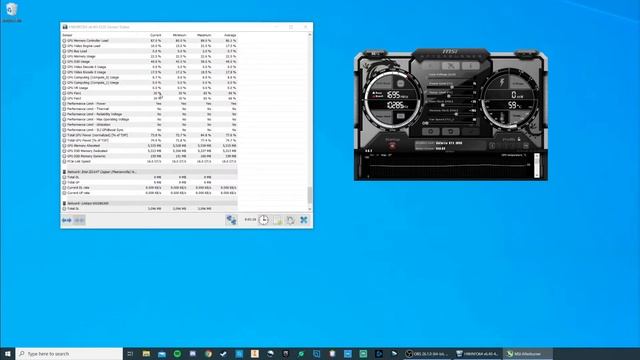Screen dimensions: 640x360
Task: Select GPU Bus Load row
Action: [149, 51]
